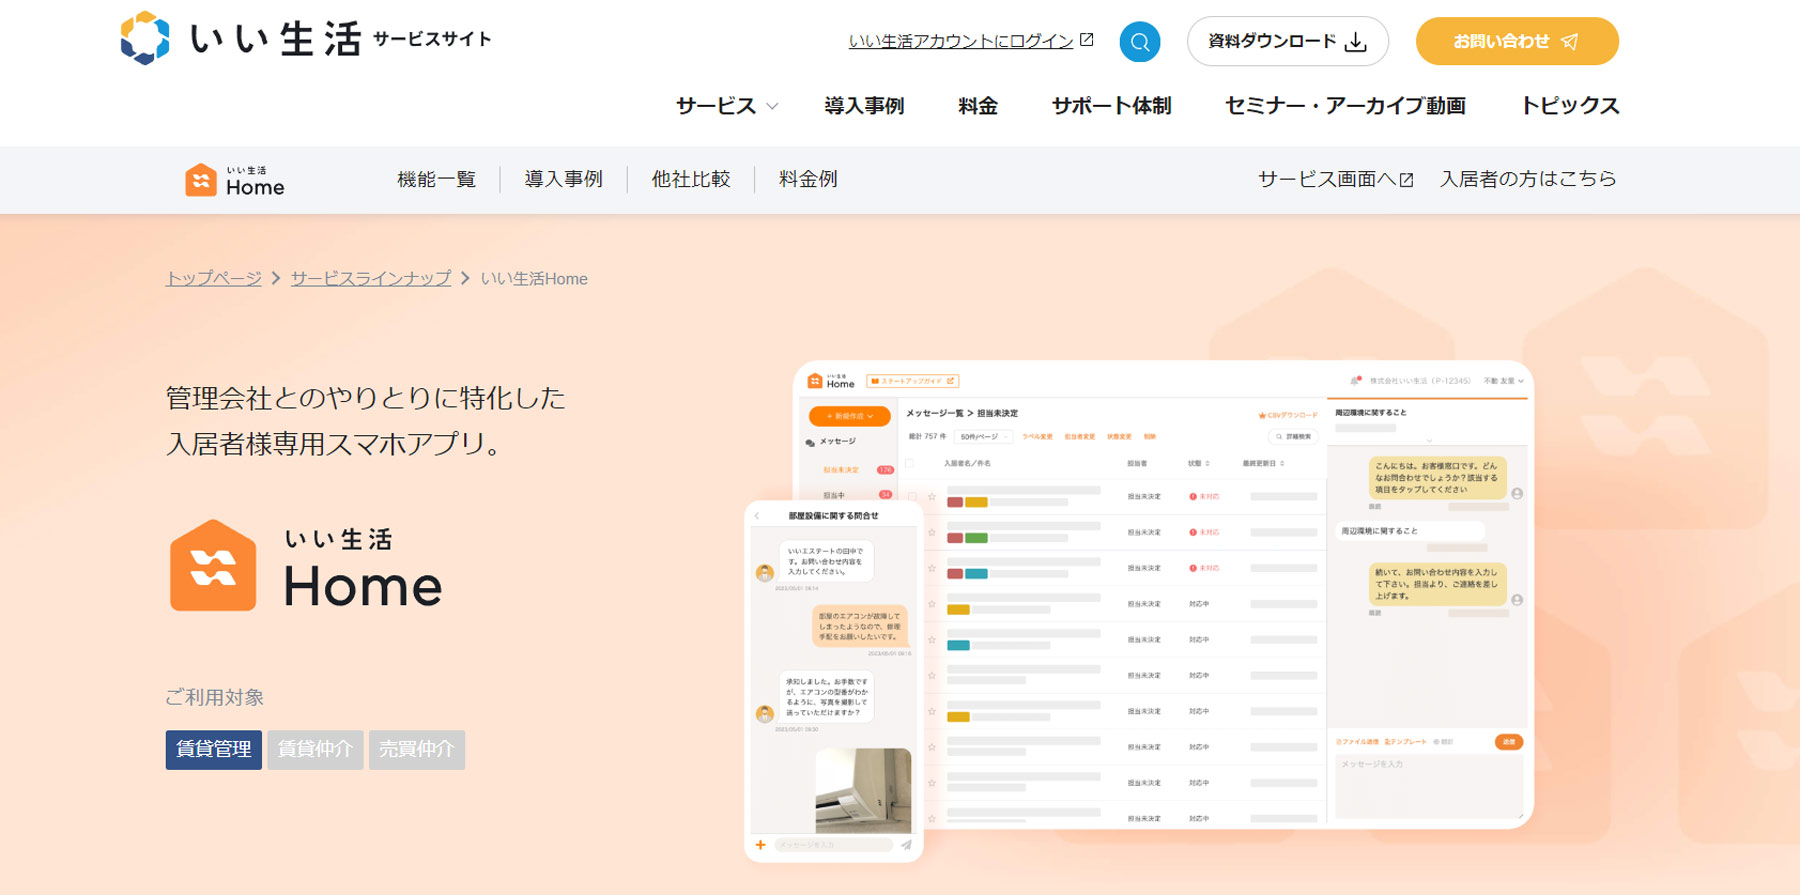The height and width of the screenshot is (895, 1800).
Task: Click the 売買仲介 target tag
Action: (417, 749)
